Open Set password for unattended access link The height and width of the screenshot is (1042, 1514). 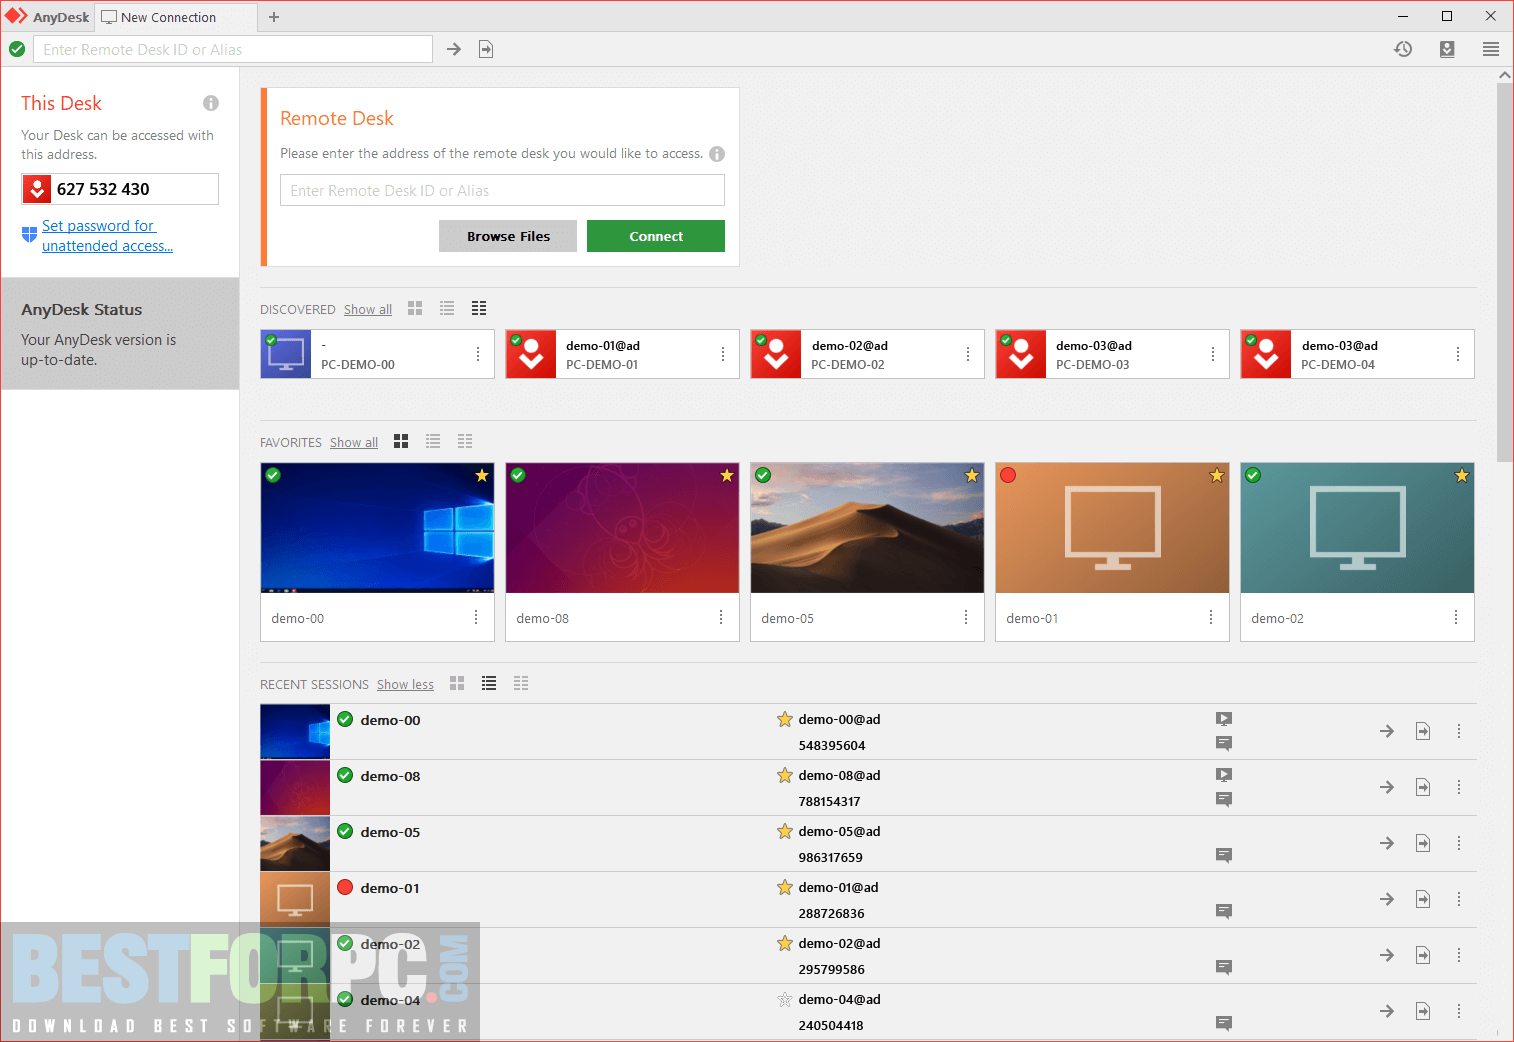pos(107,236)
